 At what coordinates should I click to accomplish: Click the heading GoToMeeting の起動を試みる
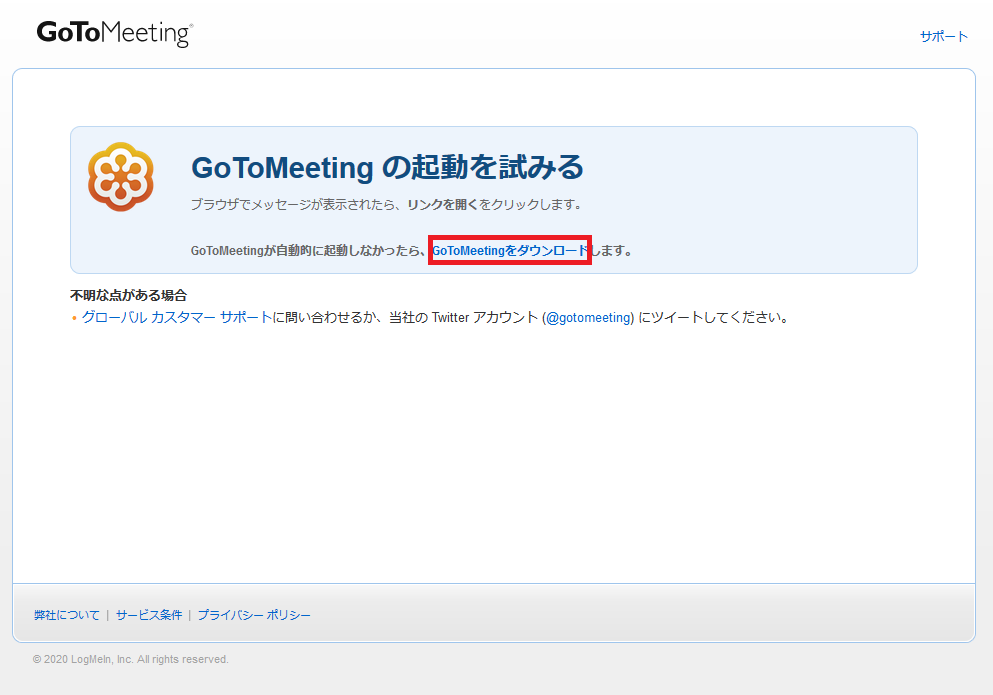click(x=387, y=168)
